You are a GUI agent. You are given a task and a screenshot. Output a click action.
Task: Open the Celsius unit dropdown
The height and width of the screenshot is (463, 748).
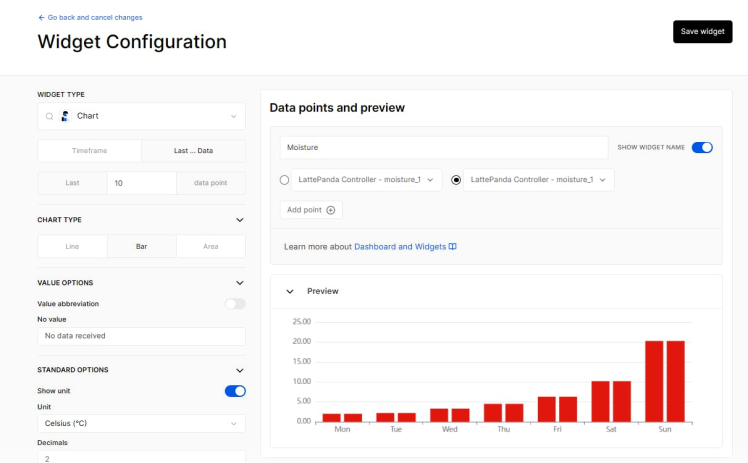(234, 424)
